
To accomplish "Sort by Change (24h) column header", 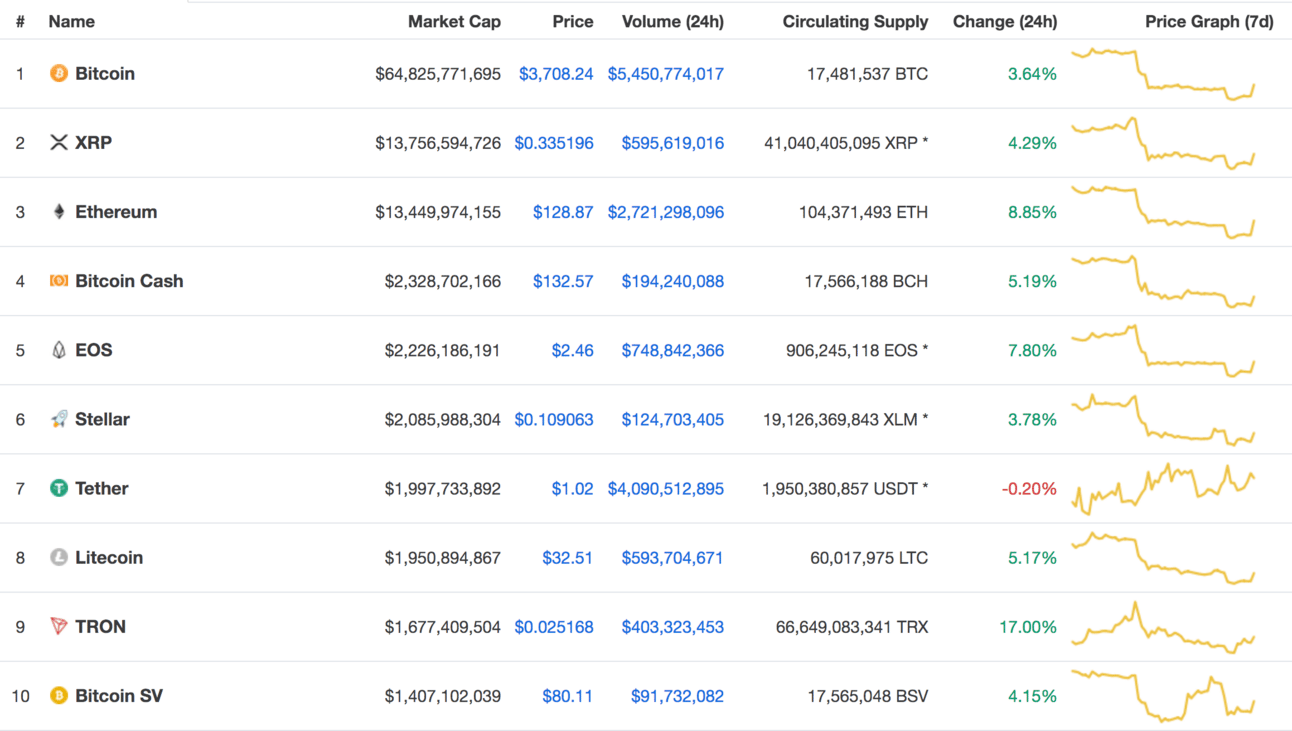I will (x=1005, y=21).
